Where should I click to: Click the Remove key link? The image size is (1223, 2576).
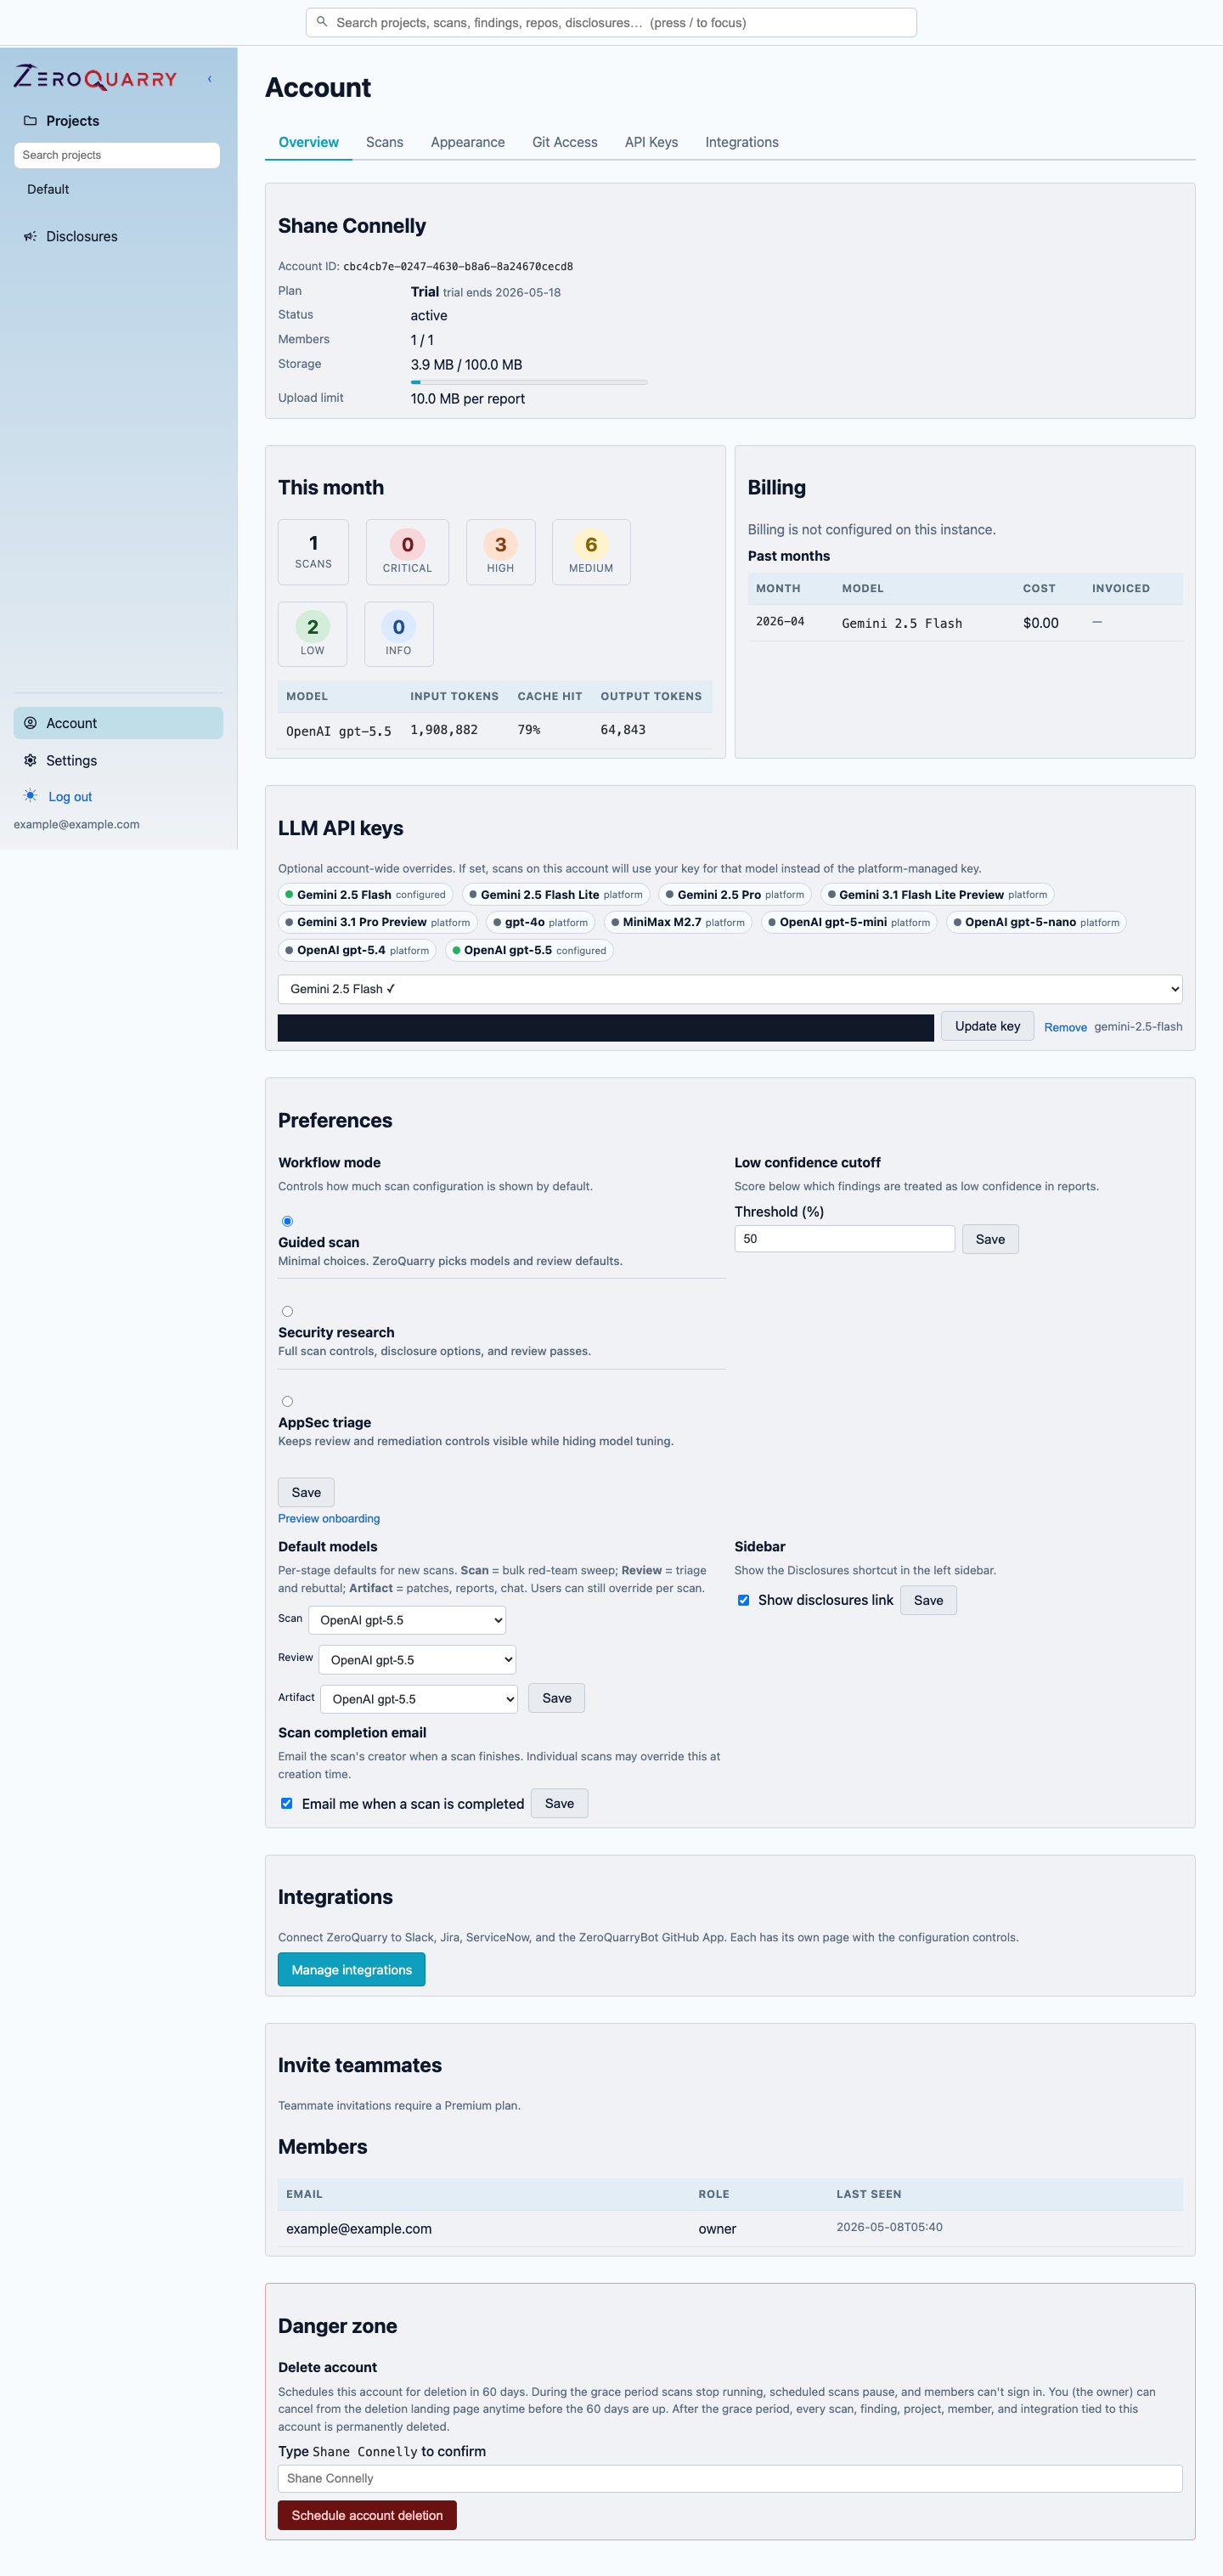tap(1065, 1027)
